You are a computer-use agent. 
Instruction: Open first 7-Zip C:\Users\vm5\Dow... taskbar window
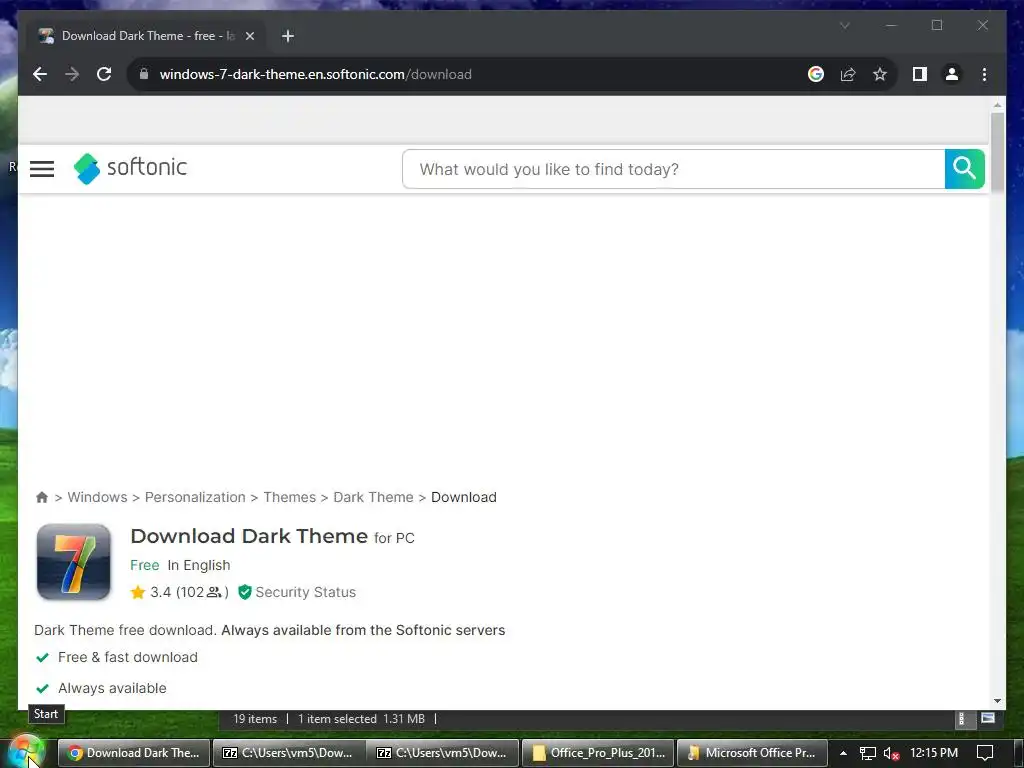tap(288, 753)
